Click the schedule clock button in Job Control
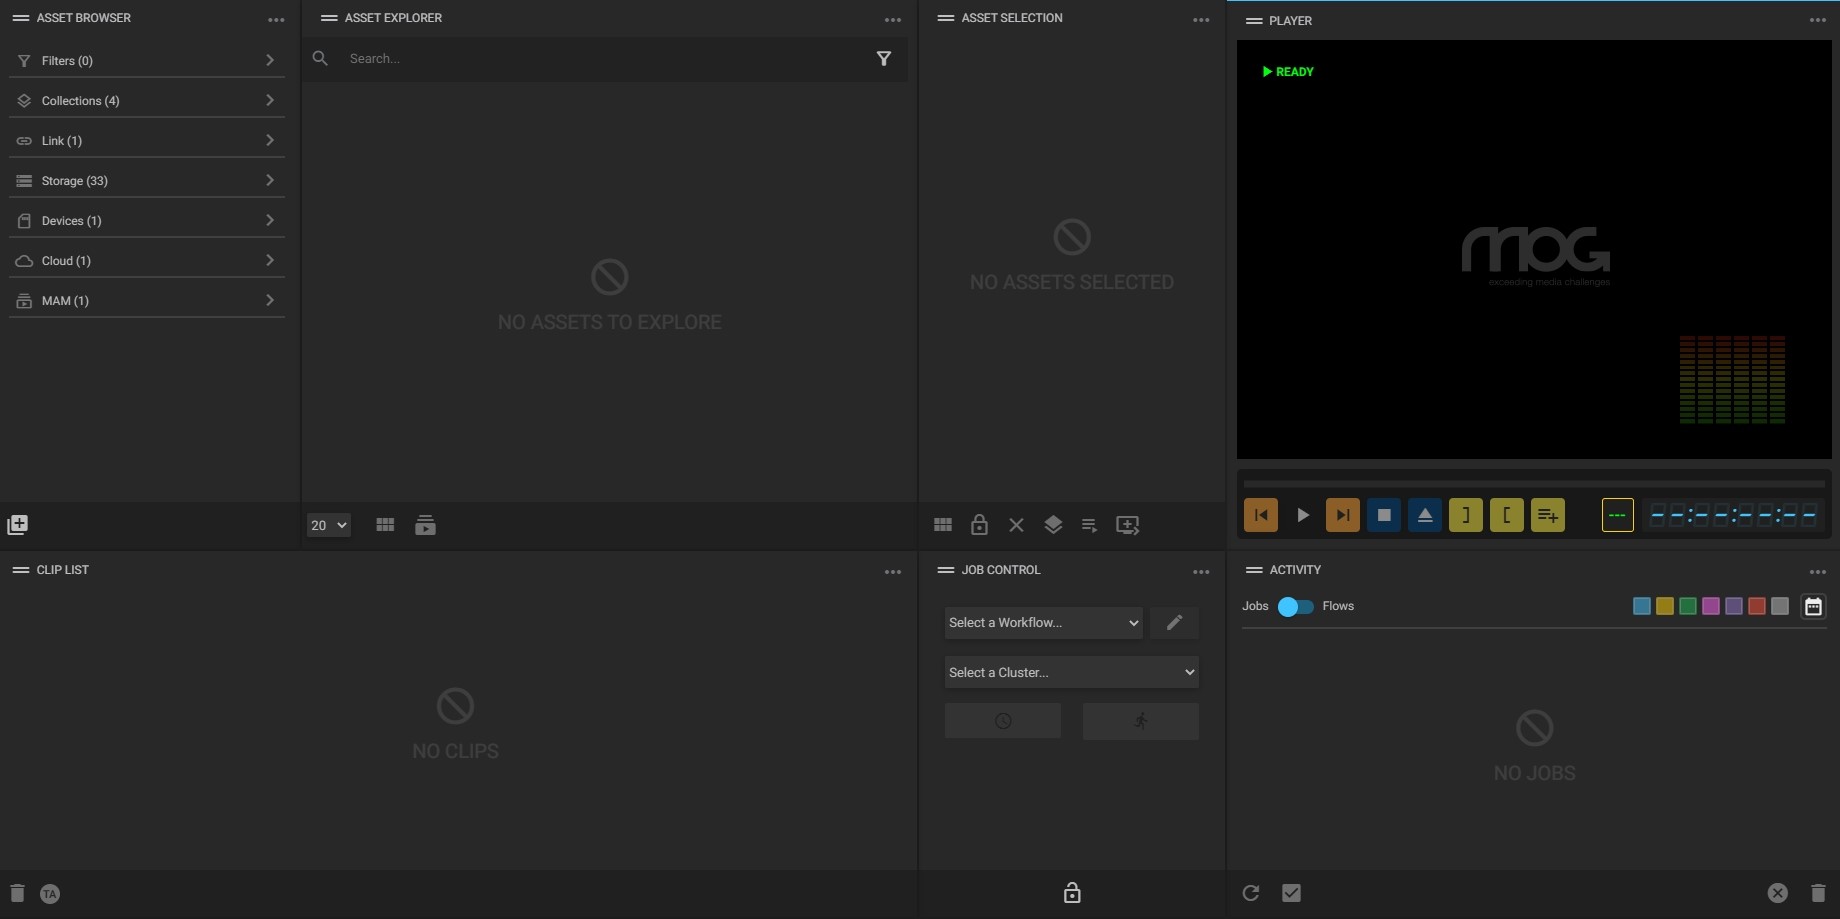Viewport: 1840px width, 919px height. click(1003, 721)
